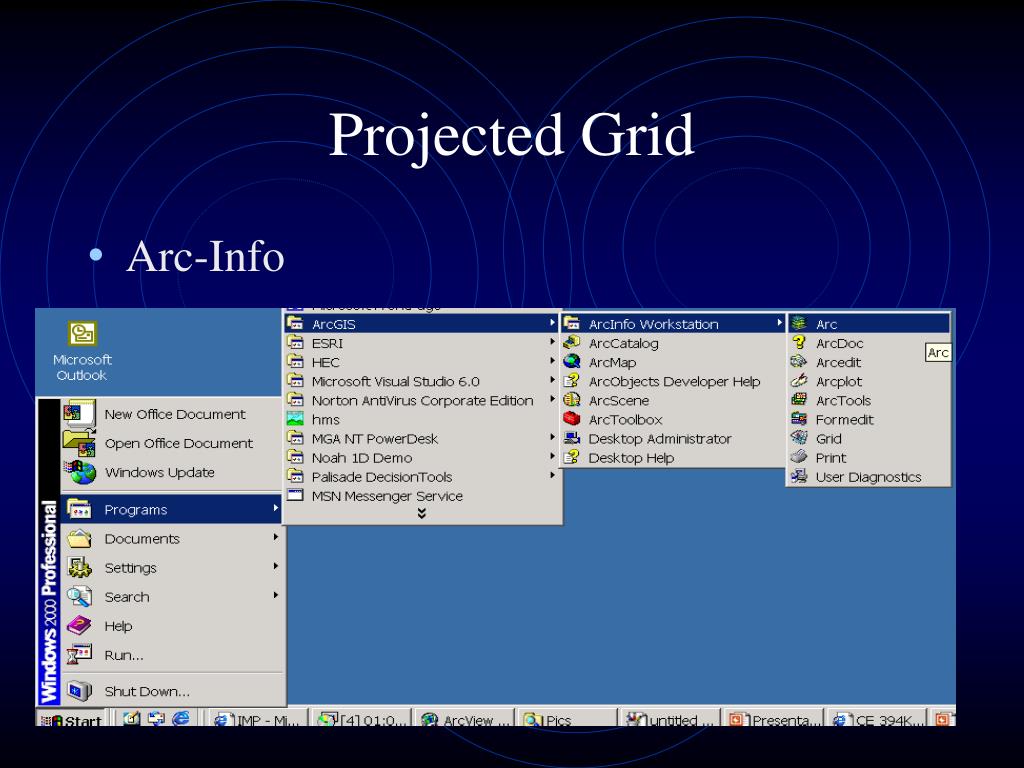1024x768 pixels.
Task: Click the ArcCatalog icon
Action: coord(571,342)
